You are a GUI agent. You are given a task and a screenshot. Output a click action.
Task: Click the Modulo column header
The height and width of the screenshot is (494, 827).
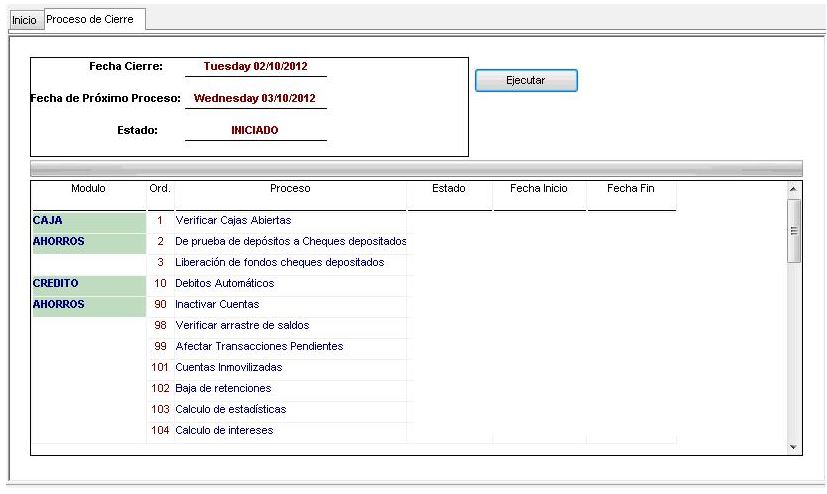(x=88, y=189)
